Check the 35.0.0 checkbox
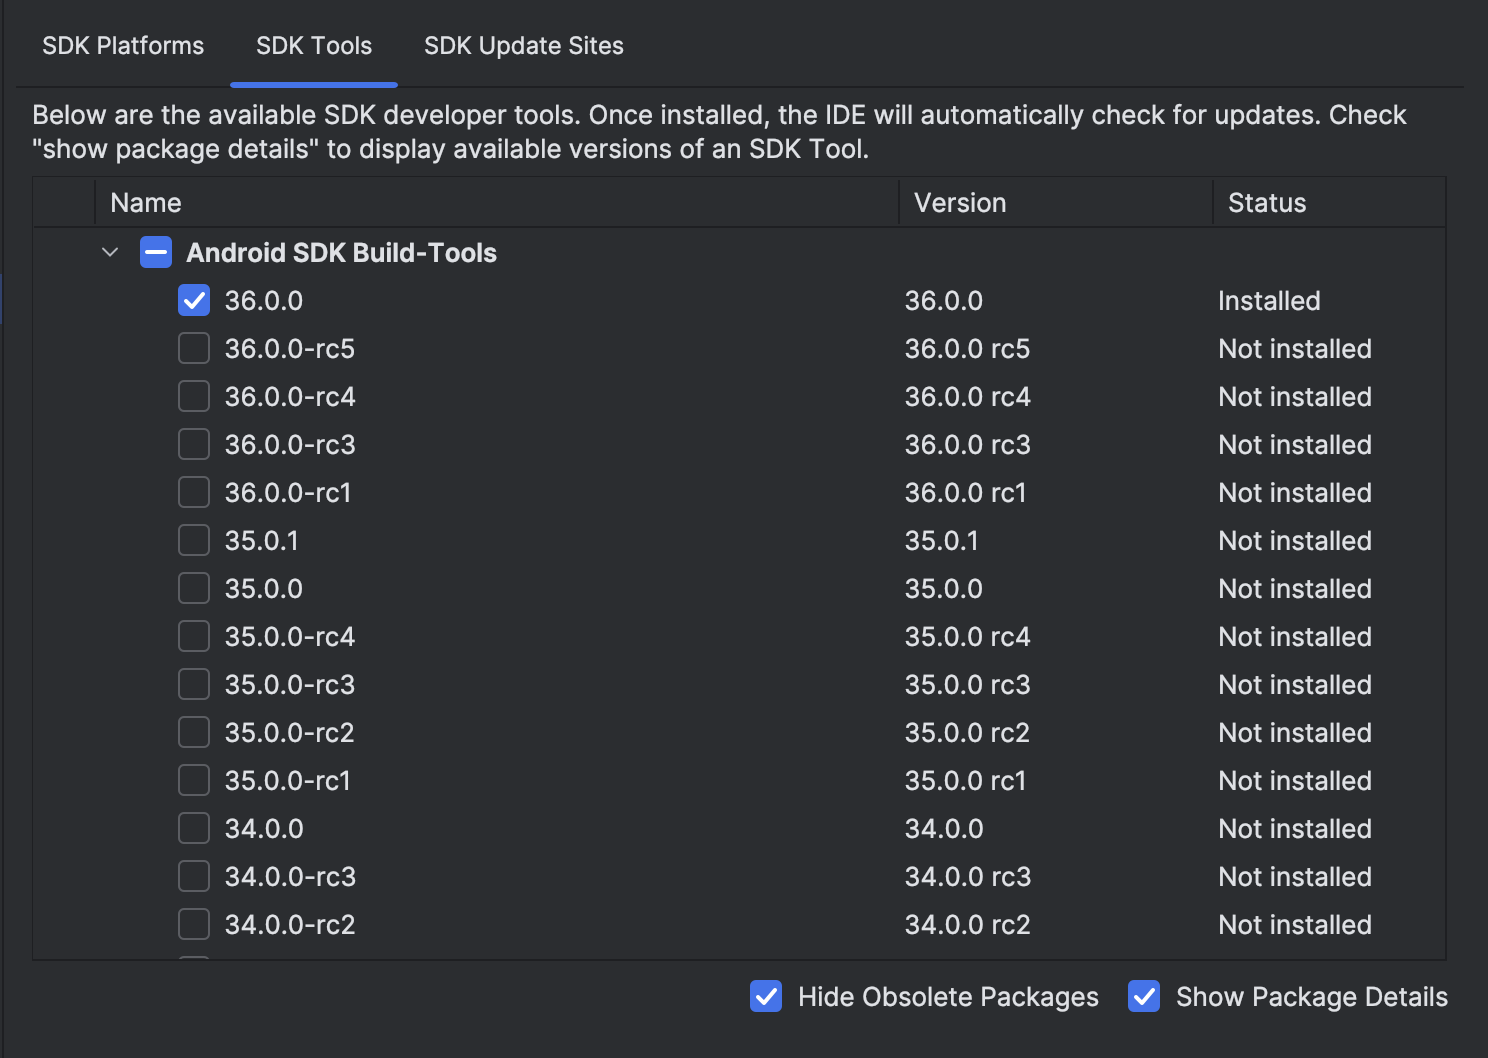The width and height of the screenshot is (1488, 1058). (194, 588)
